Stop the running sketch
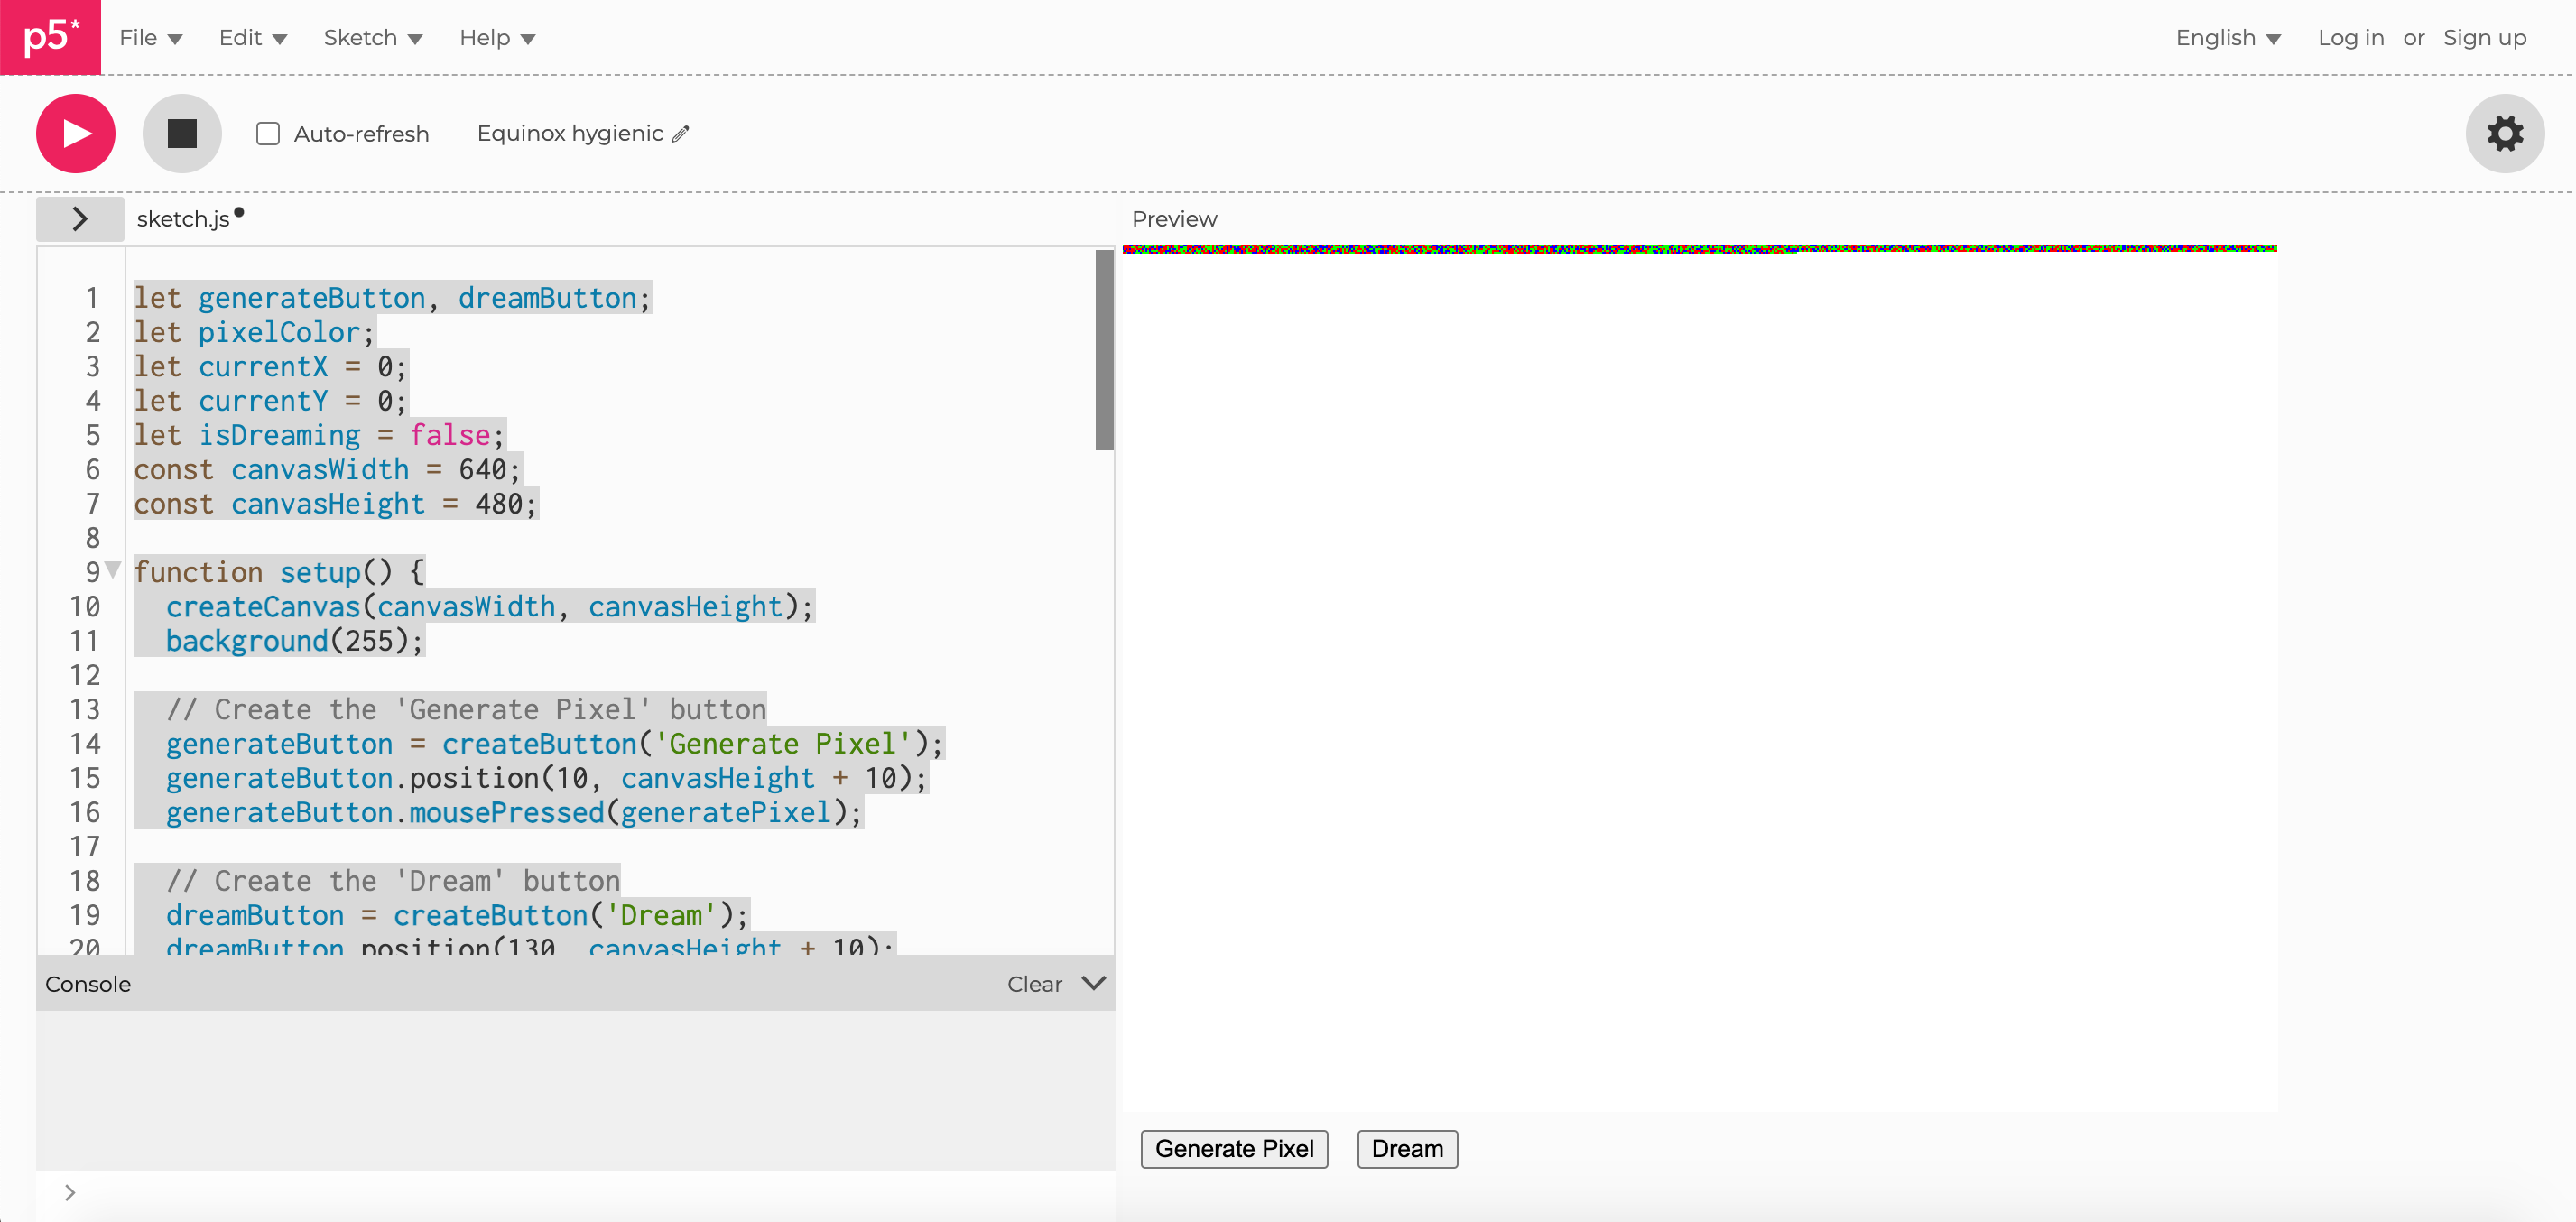2576x1222 pixels. (x=181, y=133)
